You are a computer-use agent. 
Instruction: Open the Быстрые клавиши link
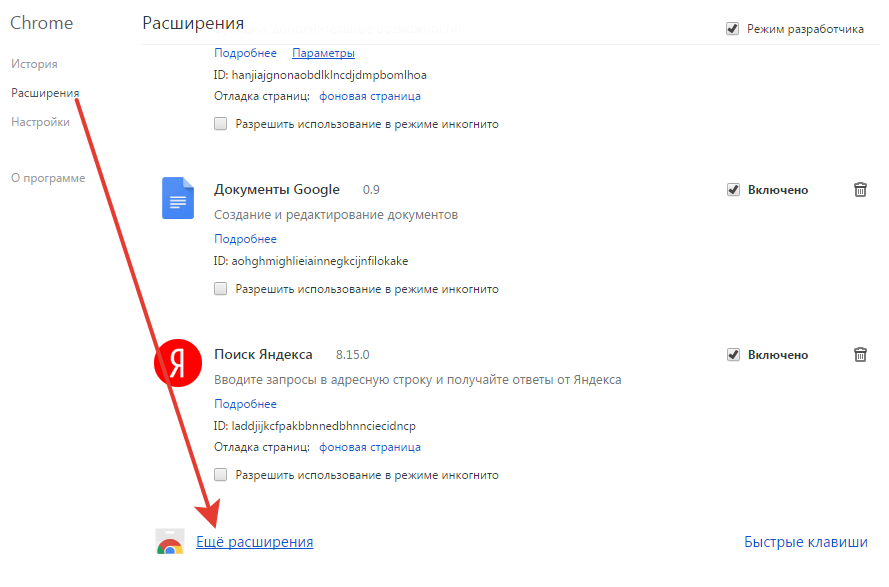click(x=806, y=542)
